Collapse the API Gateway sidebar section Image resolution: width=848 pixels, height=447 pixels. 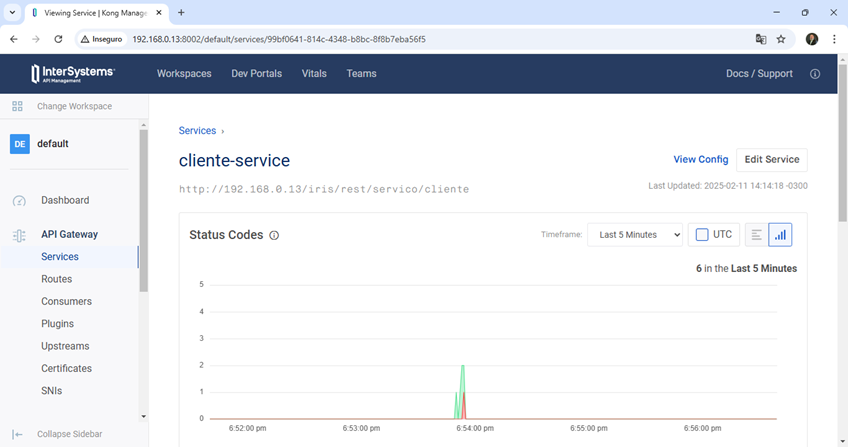pos(69,234)
